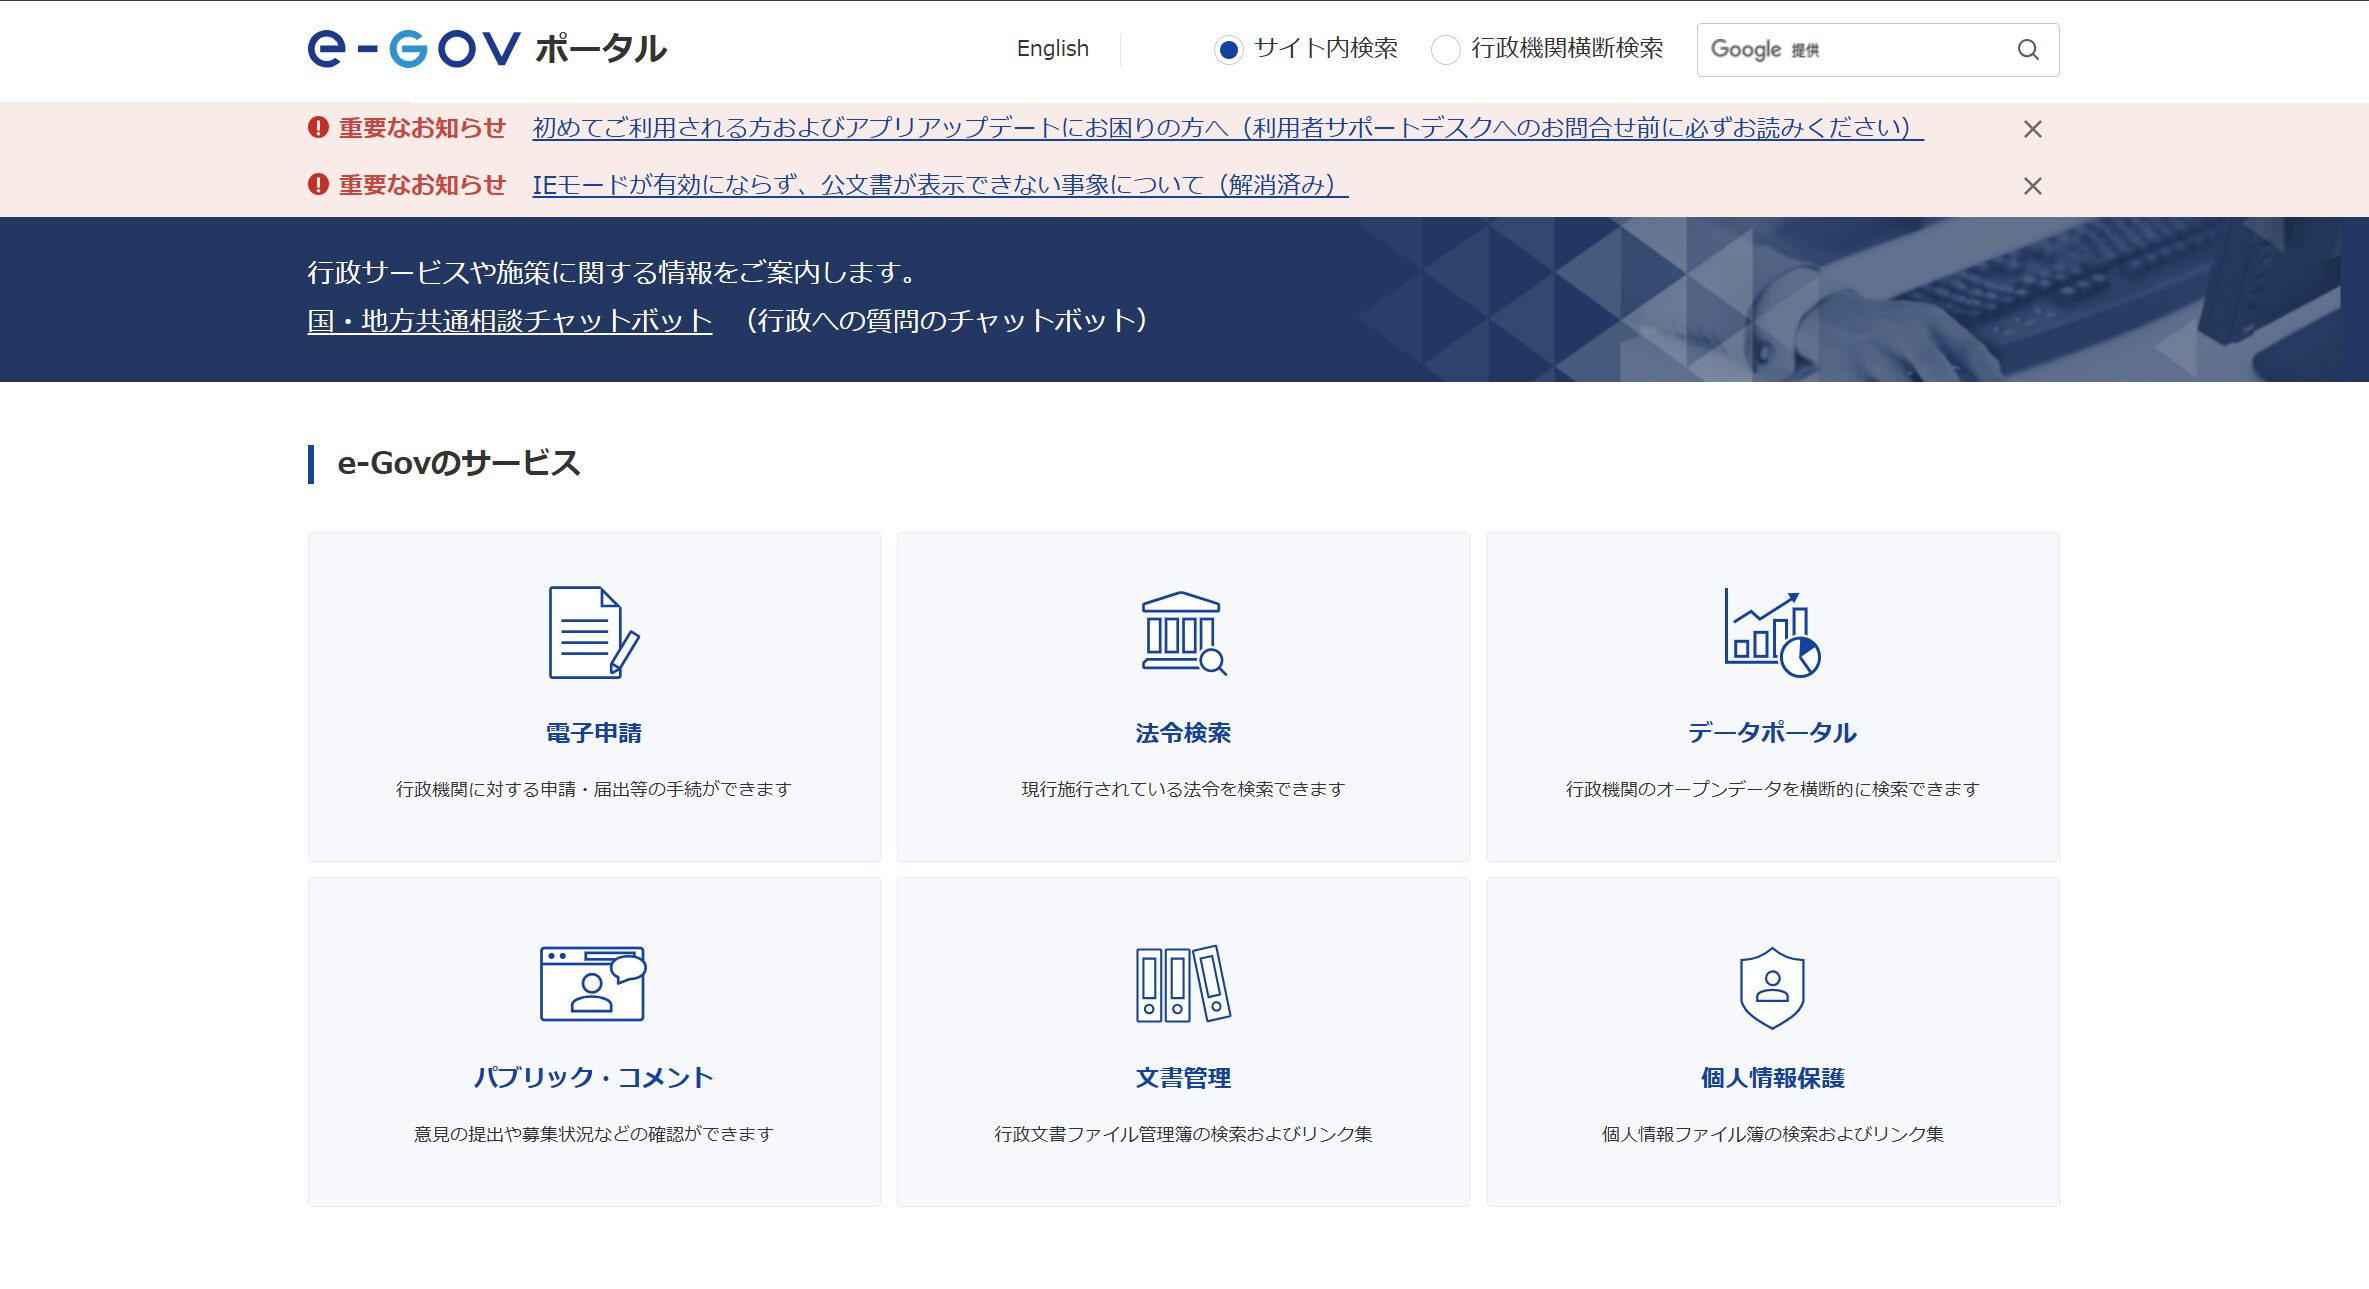
Task: Click the データポータル chart icon
Action: pyautogui.click(x=1772, y=632)
